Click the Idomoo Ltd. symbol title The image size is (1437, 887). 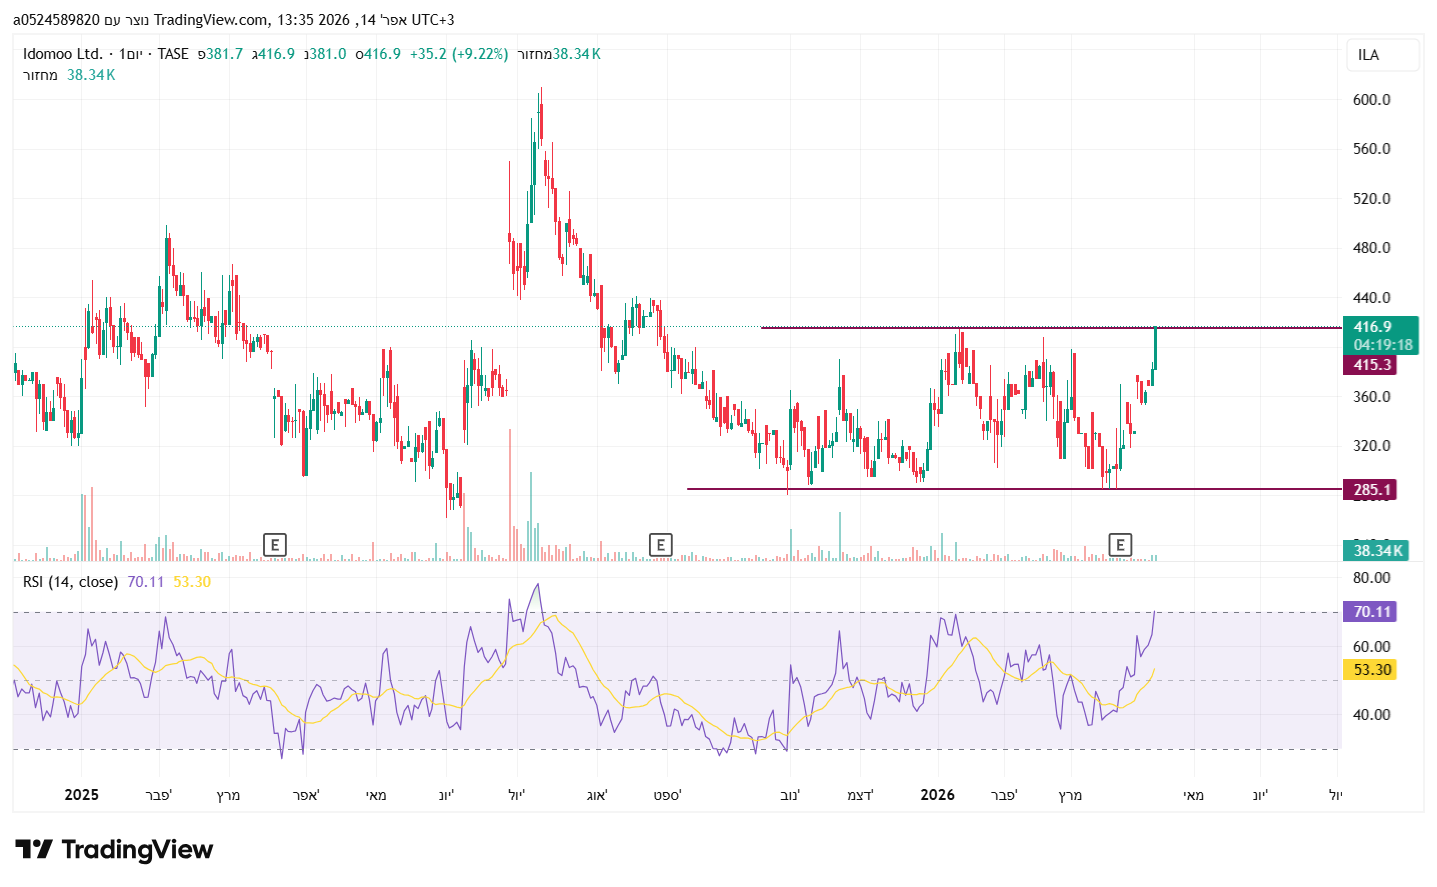(x=63, y=54)
